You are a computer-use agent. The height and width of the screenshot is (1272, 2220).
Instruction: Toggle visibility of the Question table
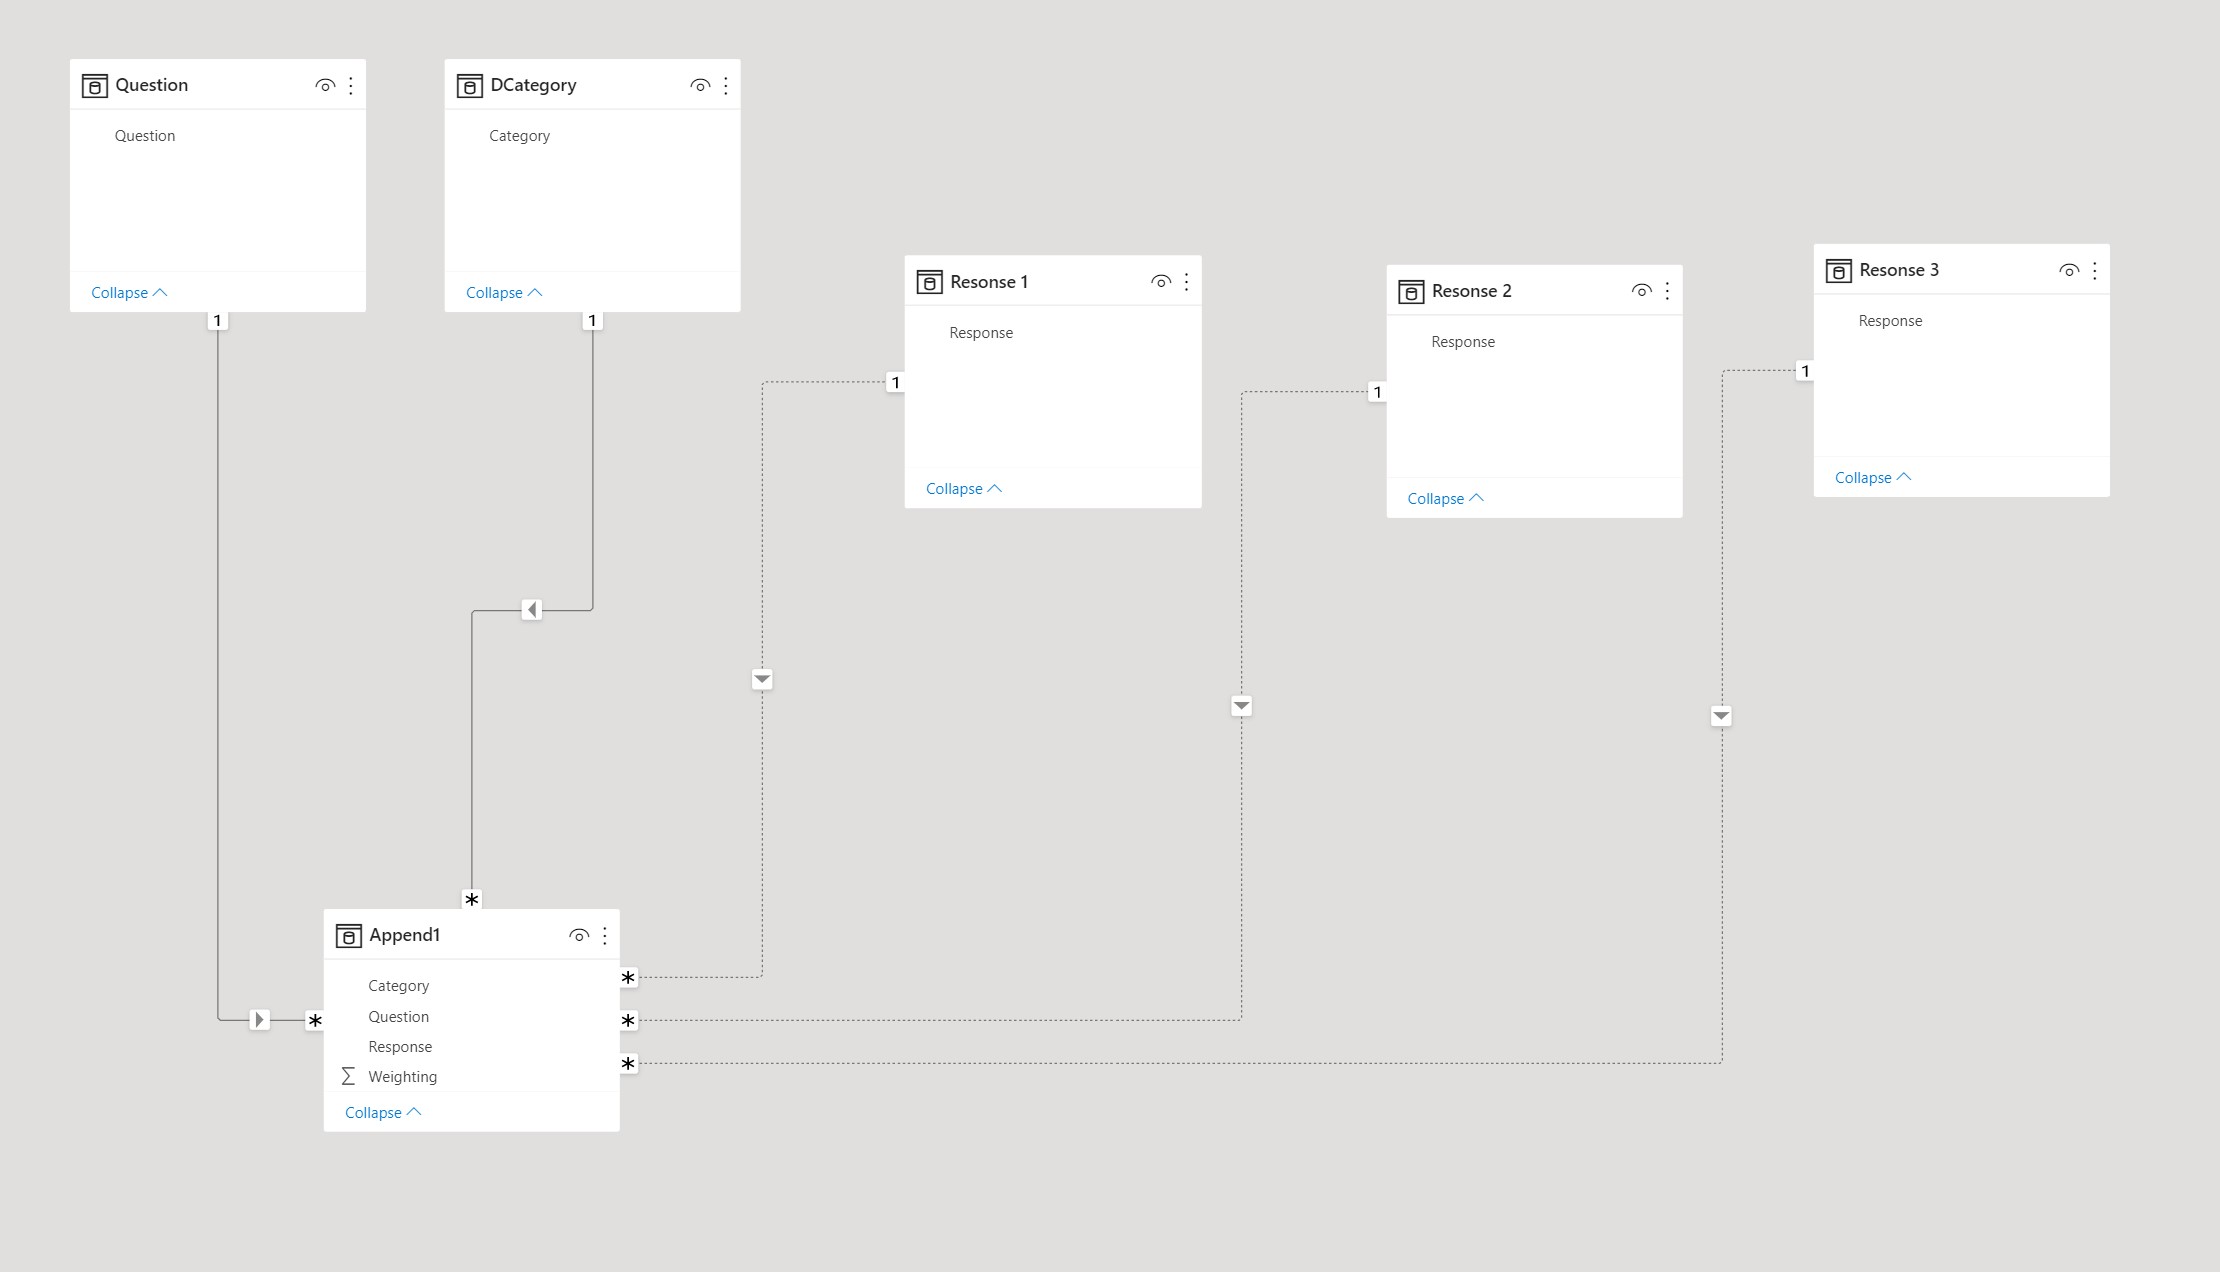tap(325, 86)
